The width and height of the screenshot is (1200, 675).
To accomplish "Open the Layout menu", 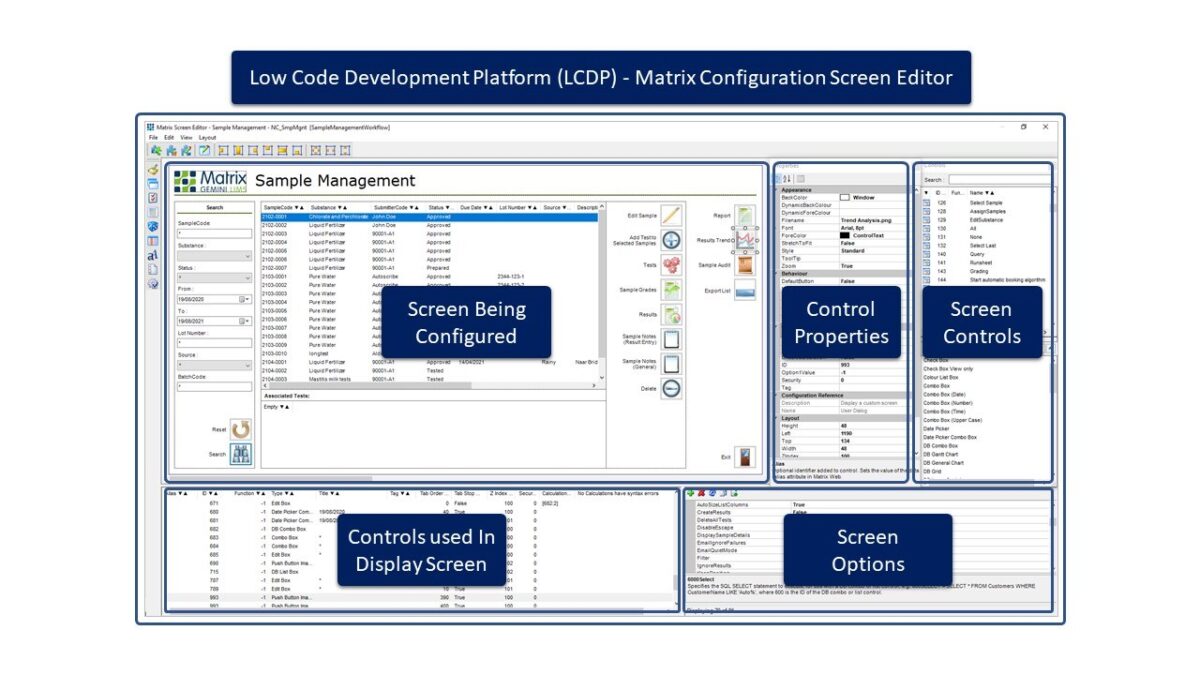I will (x=205, y=136).
